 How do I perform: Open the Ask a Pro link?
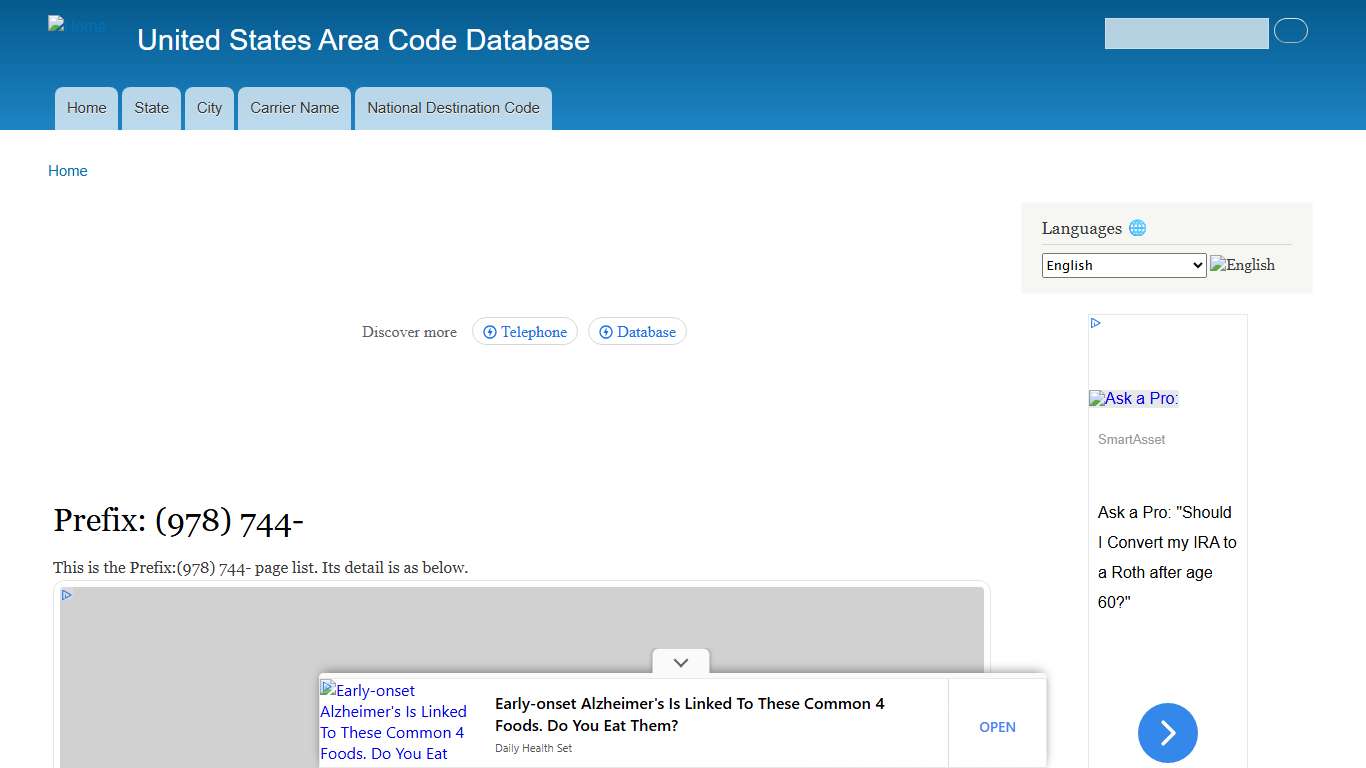tap(1133, 398)
